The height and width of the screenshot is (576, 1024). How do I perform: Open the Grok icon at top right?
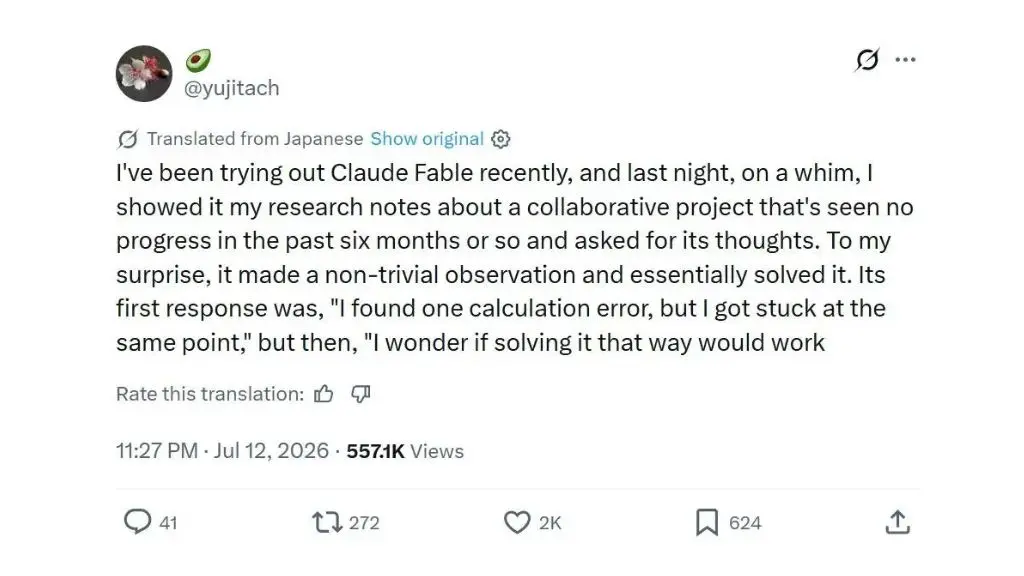point(867,59)
